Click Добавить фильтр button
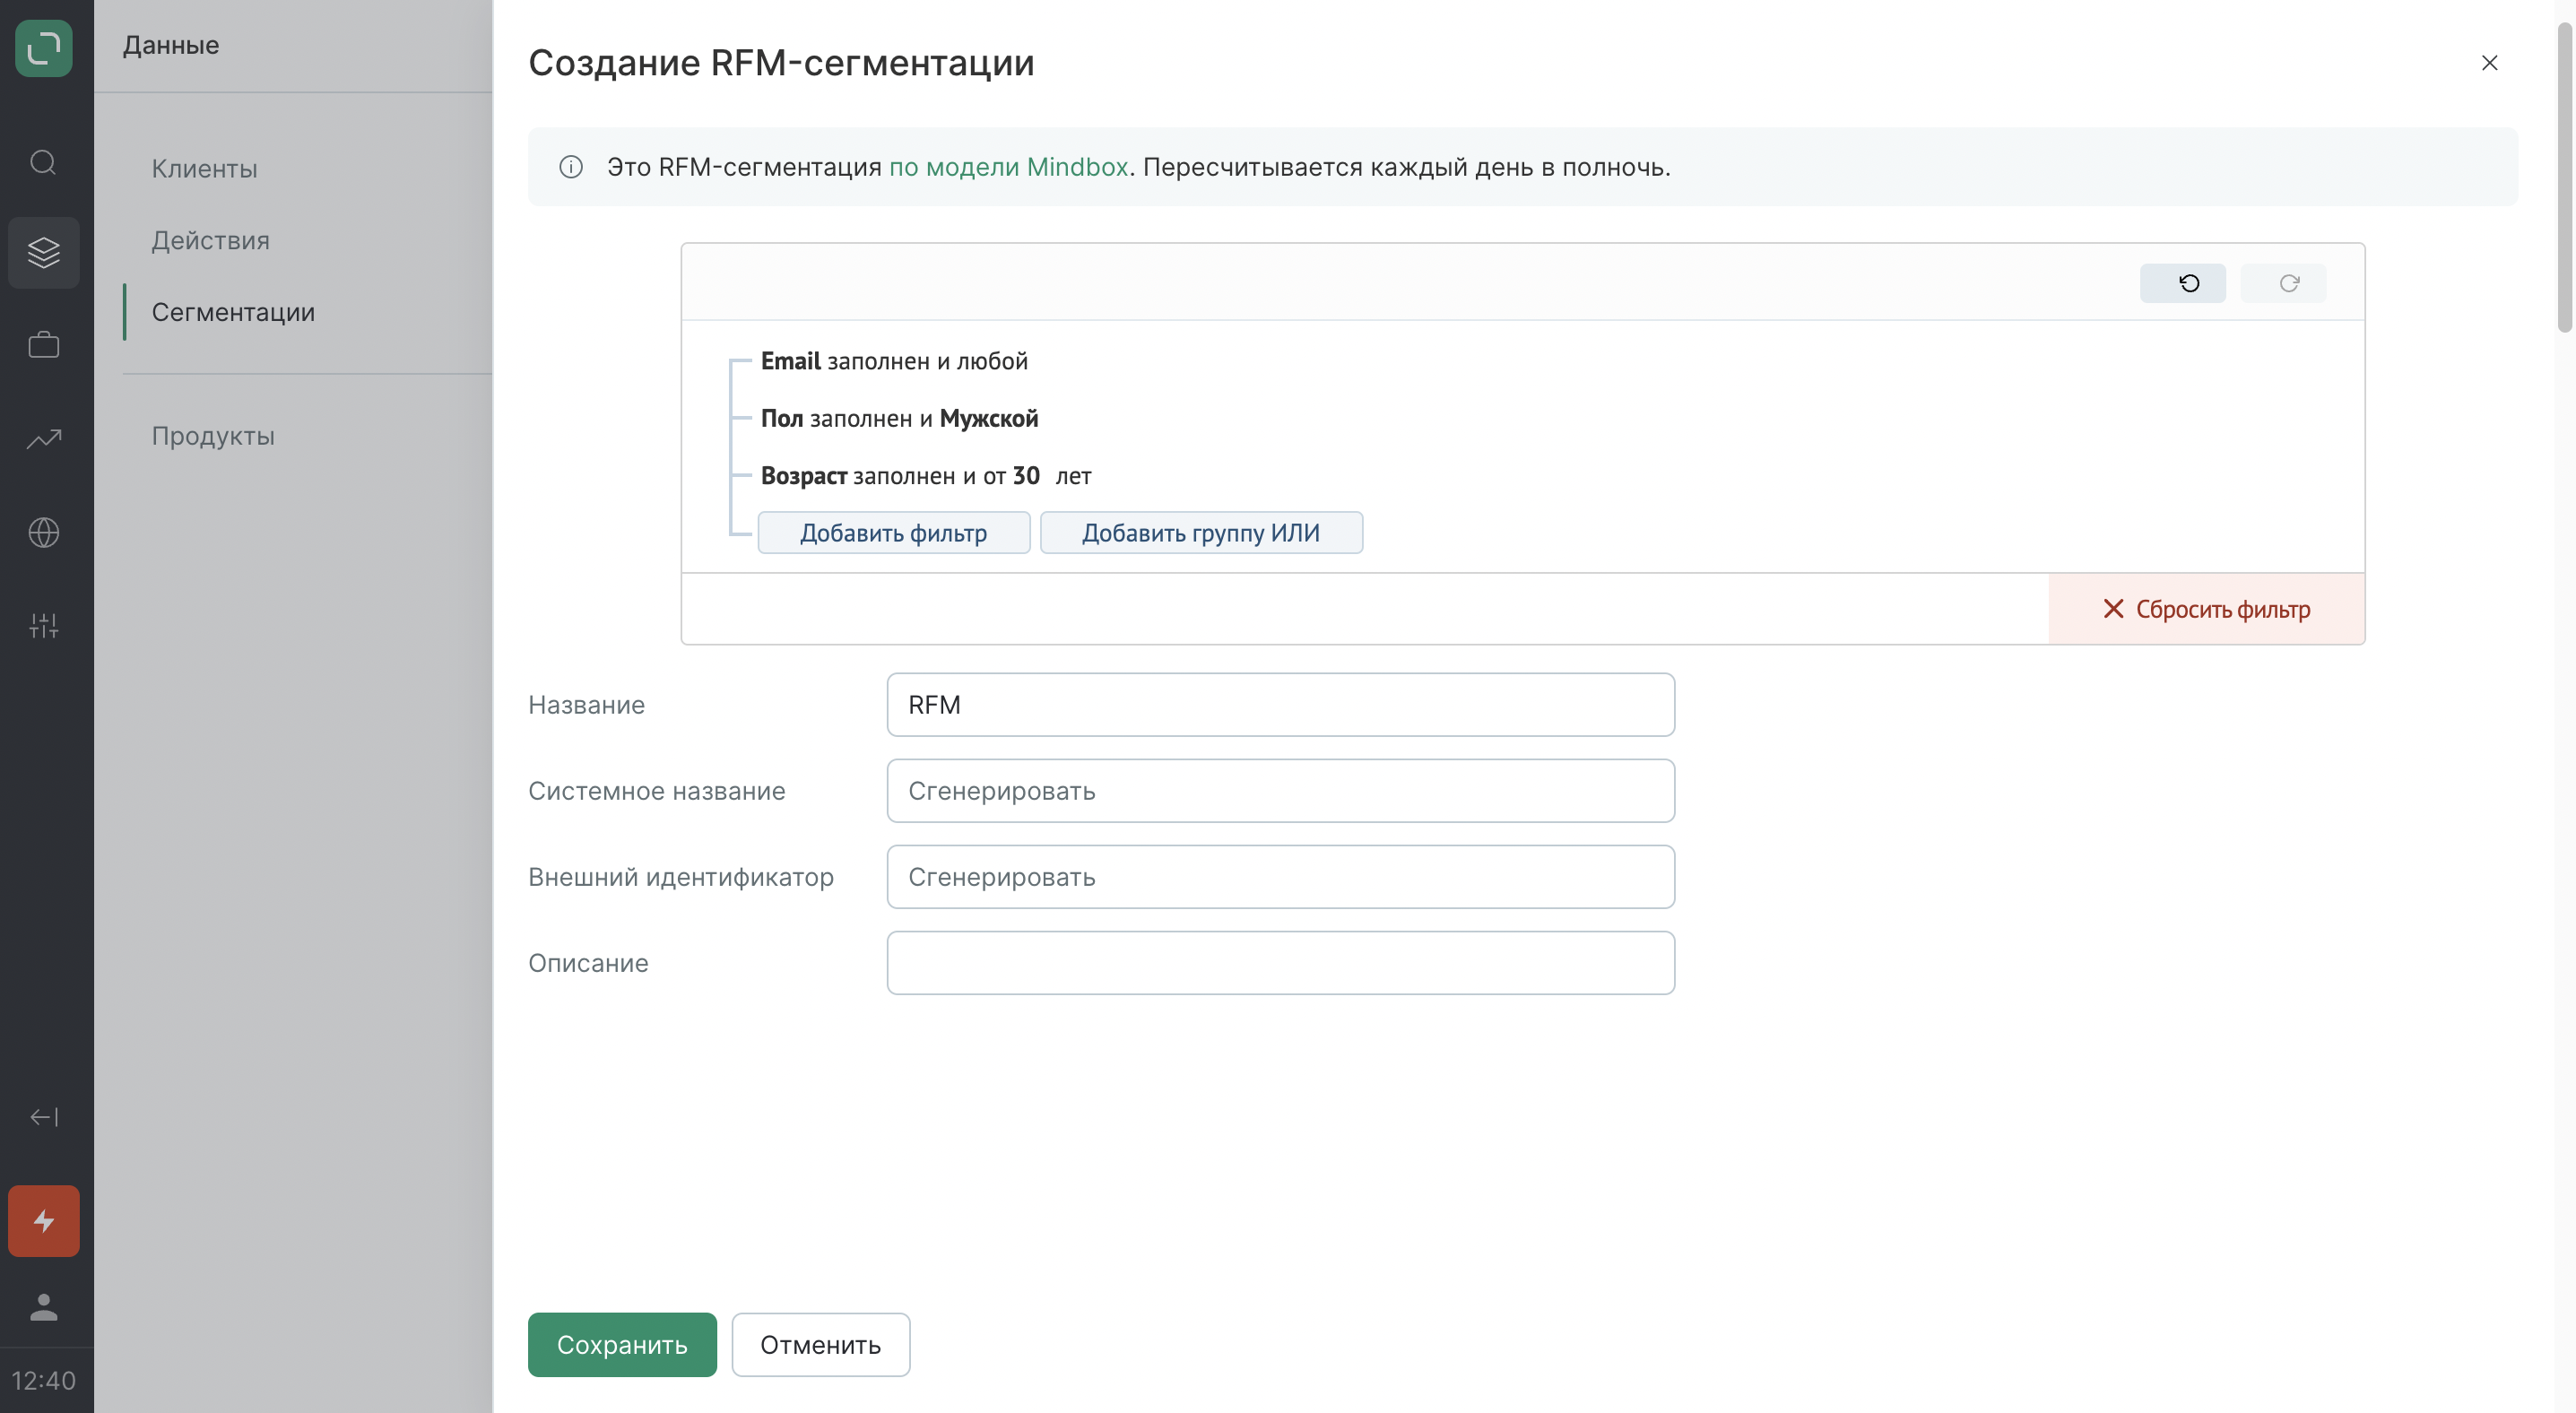 pyautogui.click(x=894, y=533)
